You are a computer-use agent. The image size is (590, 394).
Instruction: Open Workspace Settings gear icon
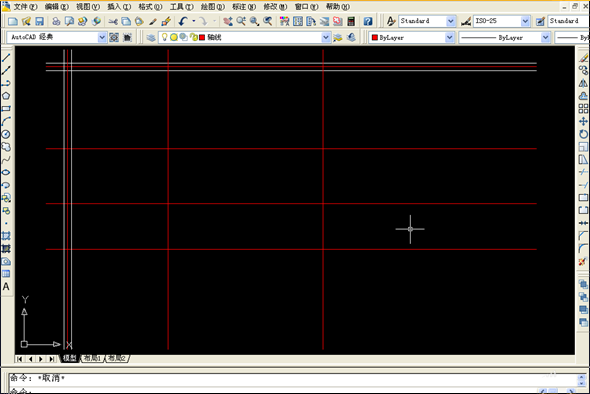[114, 37]
